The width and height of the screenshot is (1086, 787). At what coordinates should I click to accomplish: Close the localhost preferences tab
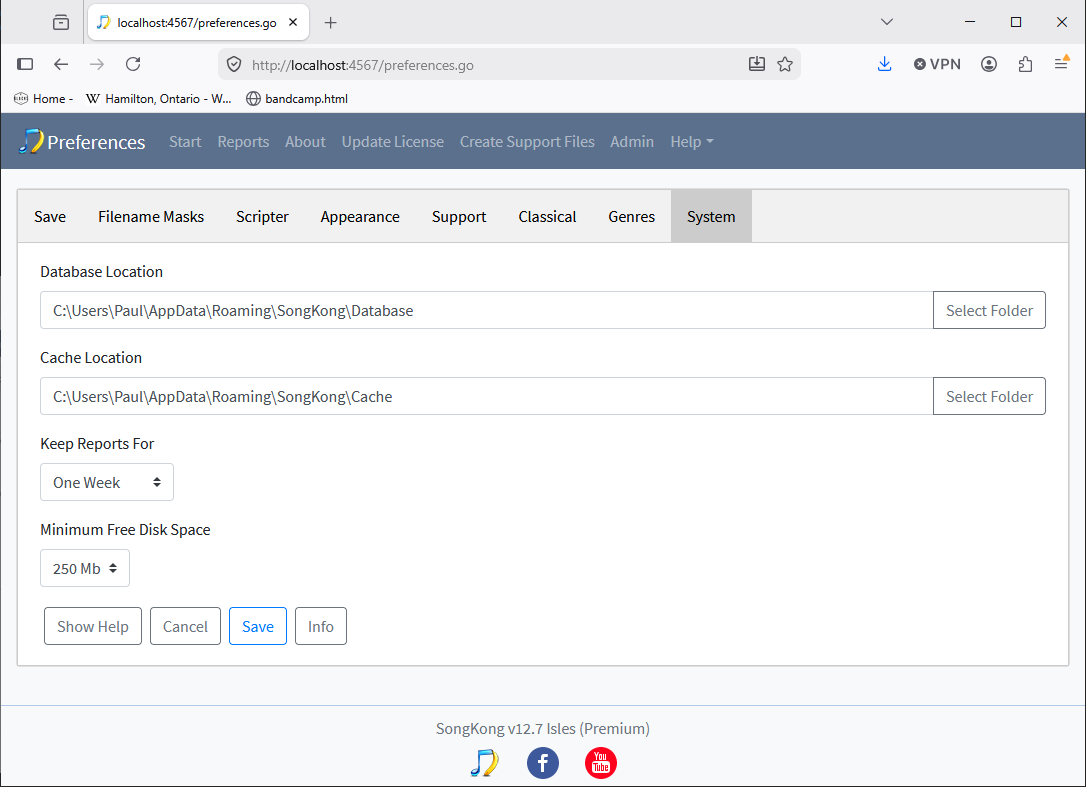[293, 23]
